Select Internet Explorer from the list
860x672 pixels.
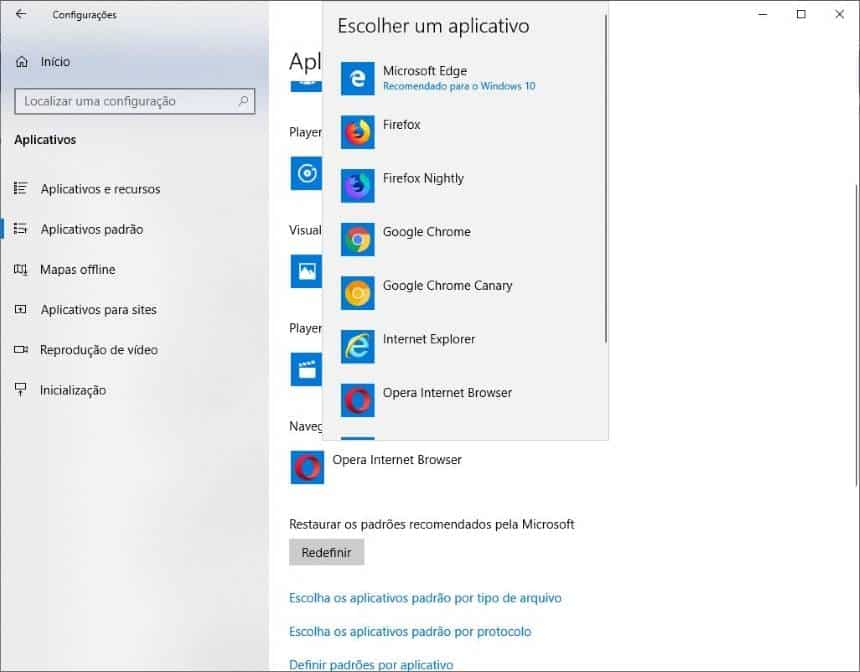pos(465,347)
